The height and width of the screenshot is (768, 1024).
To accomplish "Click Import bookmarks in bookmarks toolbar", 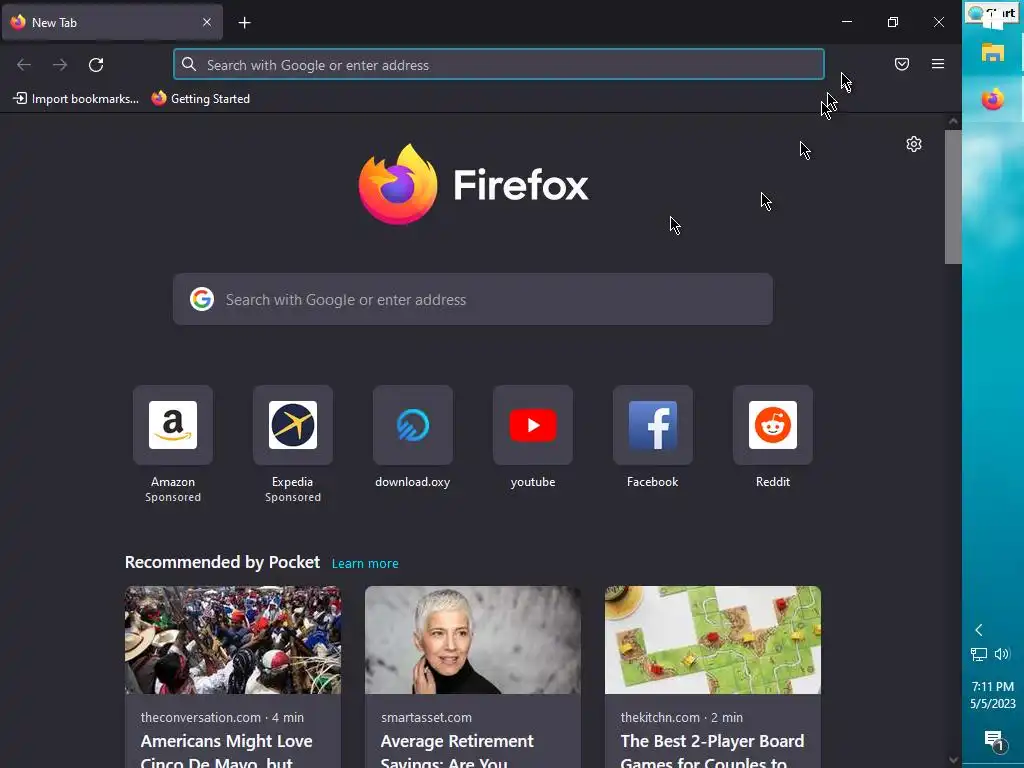I will [x=76, y=99].
